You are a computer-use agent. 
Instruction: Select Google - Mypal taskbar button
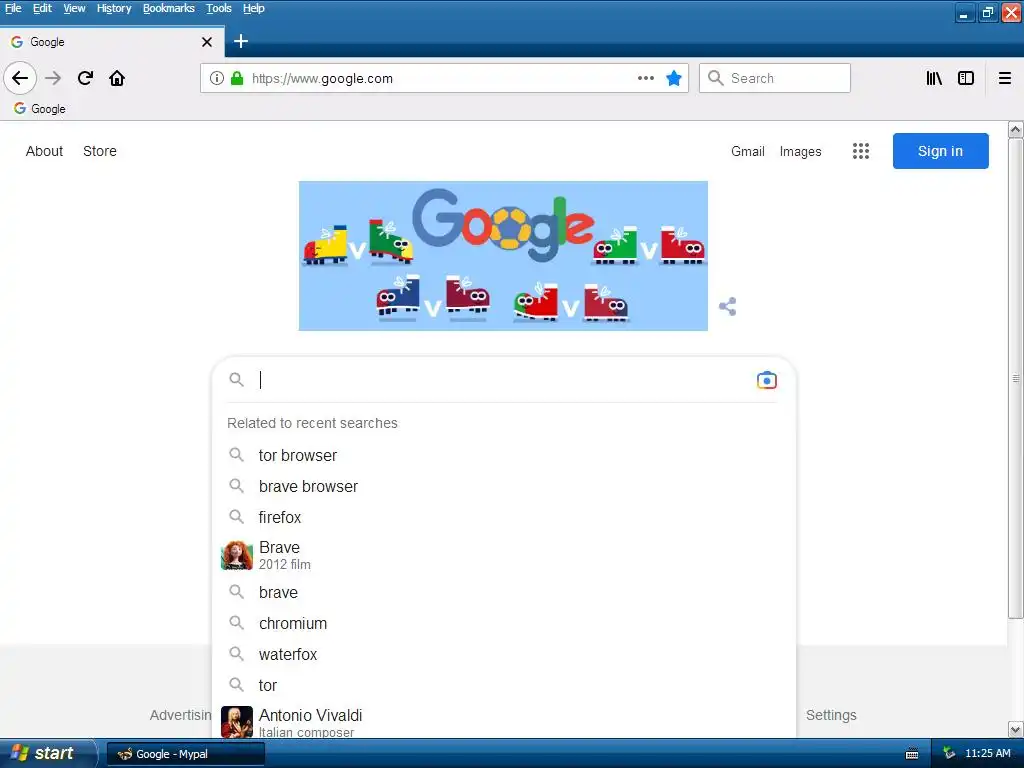click(x=185, y=754)
